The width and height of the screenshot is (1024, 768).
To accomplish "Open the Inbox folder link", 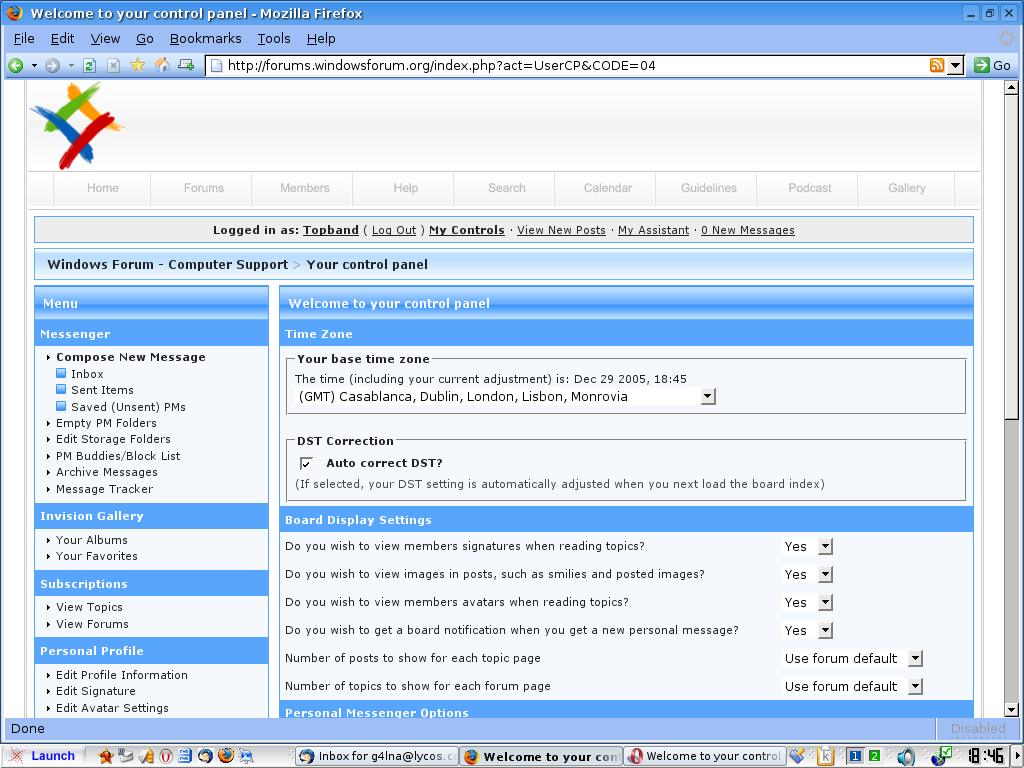I will click(88, 374).
